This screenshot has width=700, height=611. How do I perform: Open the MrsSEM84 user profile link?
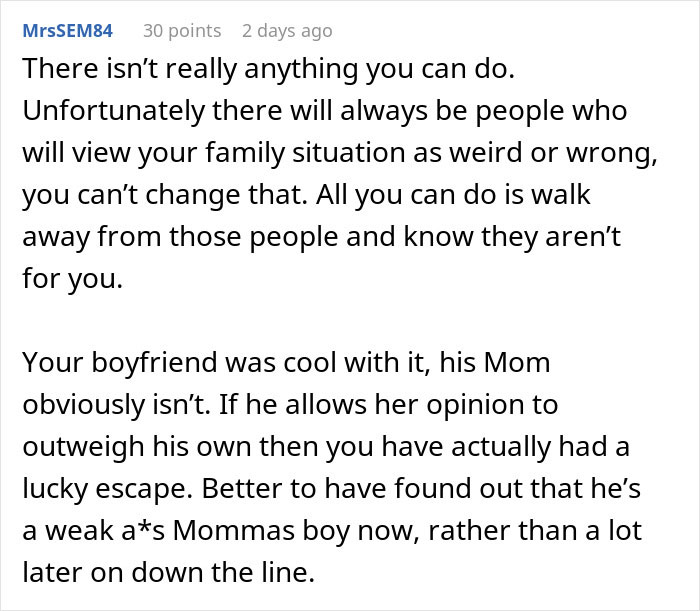pyautogui.click(x=67, y=31)
